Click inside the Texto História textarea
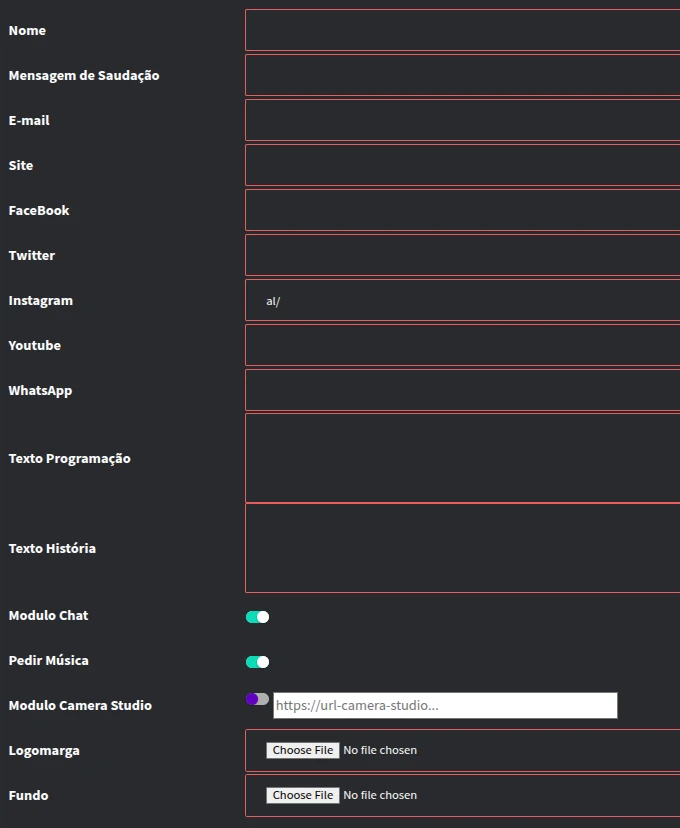Image resolution: width=680 pixels, height=828 pixels. click(462, 548)
